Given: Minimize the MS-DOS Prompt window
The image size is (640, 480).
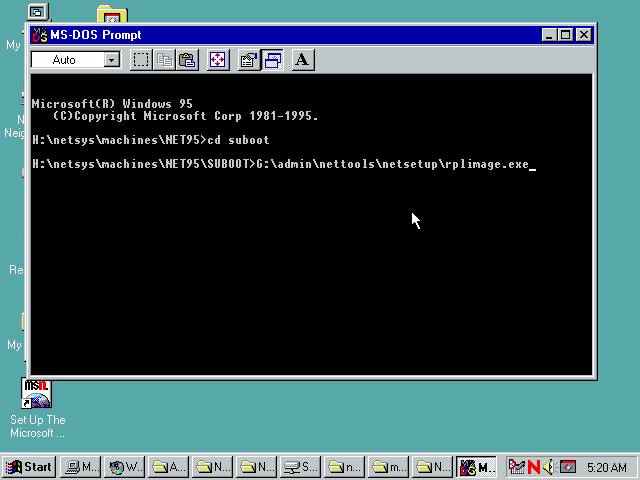Looking at the screenshot, I should [549, 35].
